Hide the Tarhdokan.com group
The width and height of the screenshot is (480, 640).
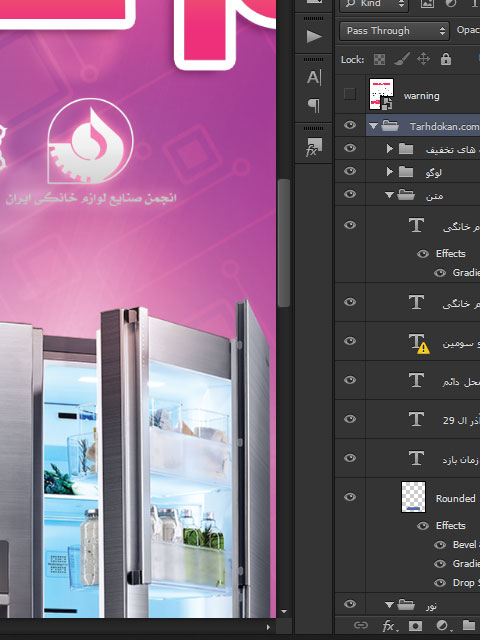click(x=350, y=125)
